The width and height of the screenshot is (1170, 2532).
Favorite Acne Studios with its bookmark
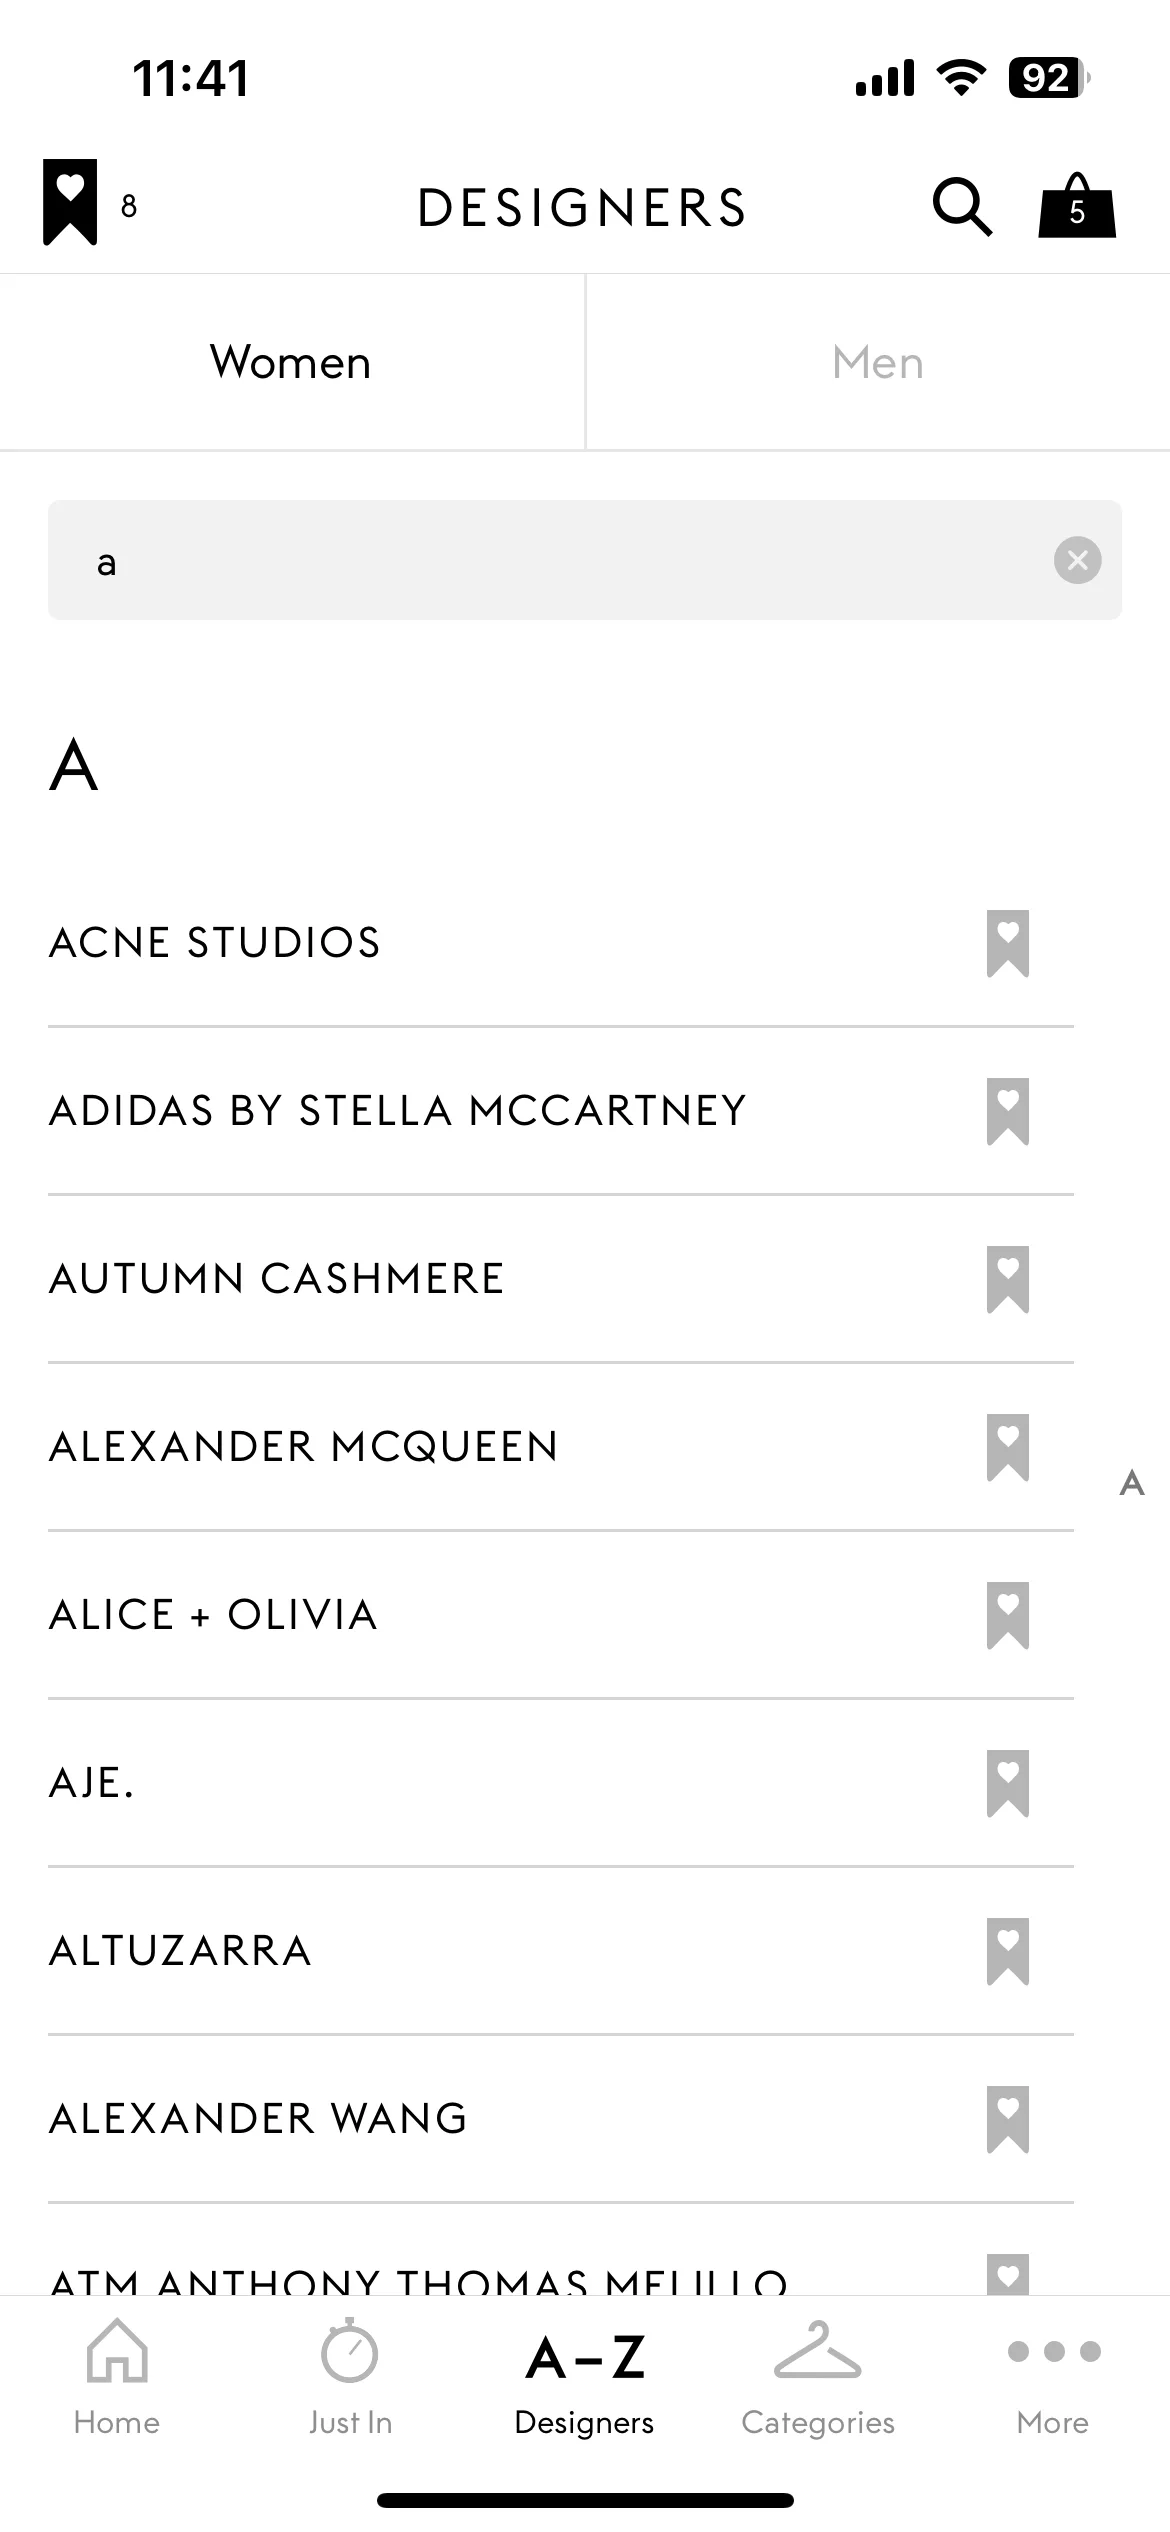[1008, 943]
